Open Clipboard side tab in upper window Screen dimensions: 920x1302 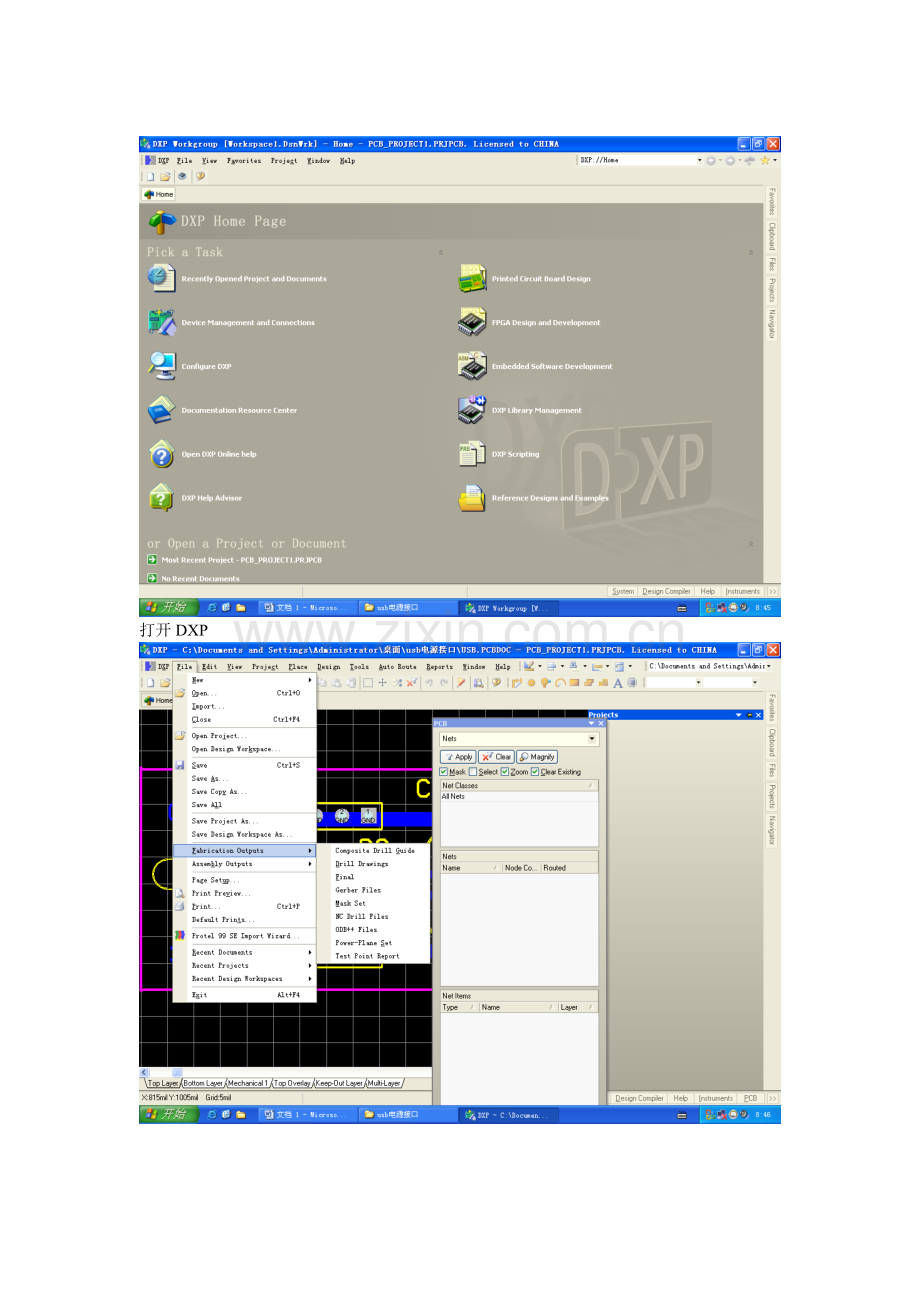pyautogui.click(x=772, y=236)
